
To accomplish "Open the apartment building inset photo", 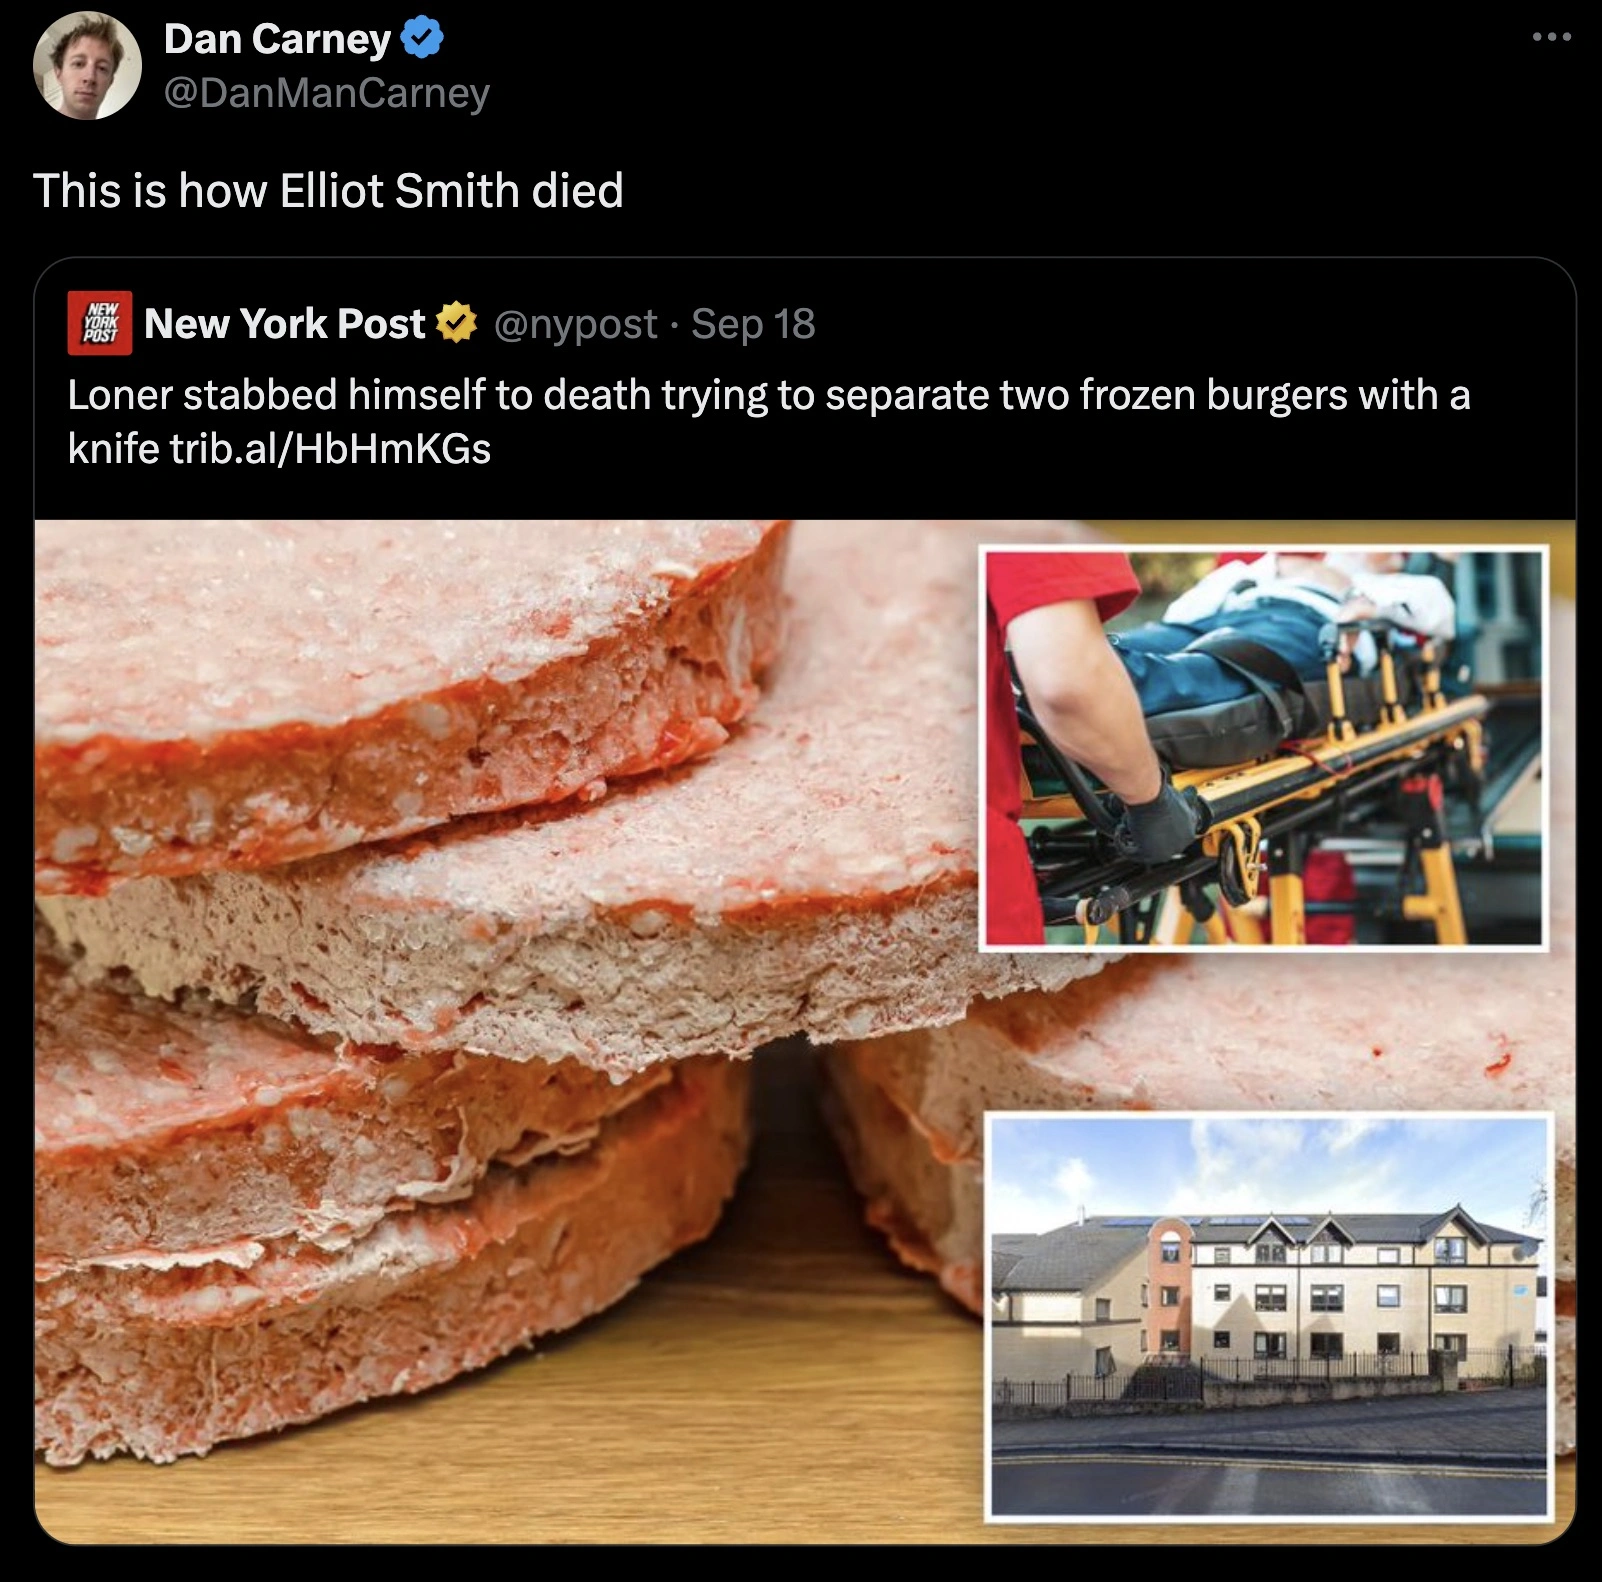I will [1269, 1316].
